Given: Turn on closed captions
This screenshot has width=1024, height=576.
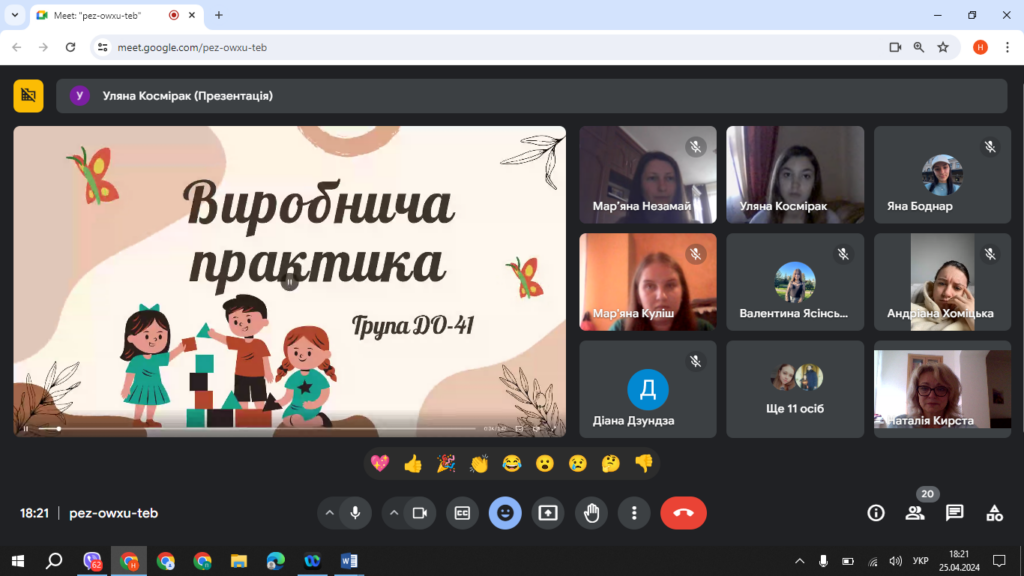Looking at the screenshot, I should [x=462, y=513].
